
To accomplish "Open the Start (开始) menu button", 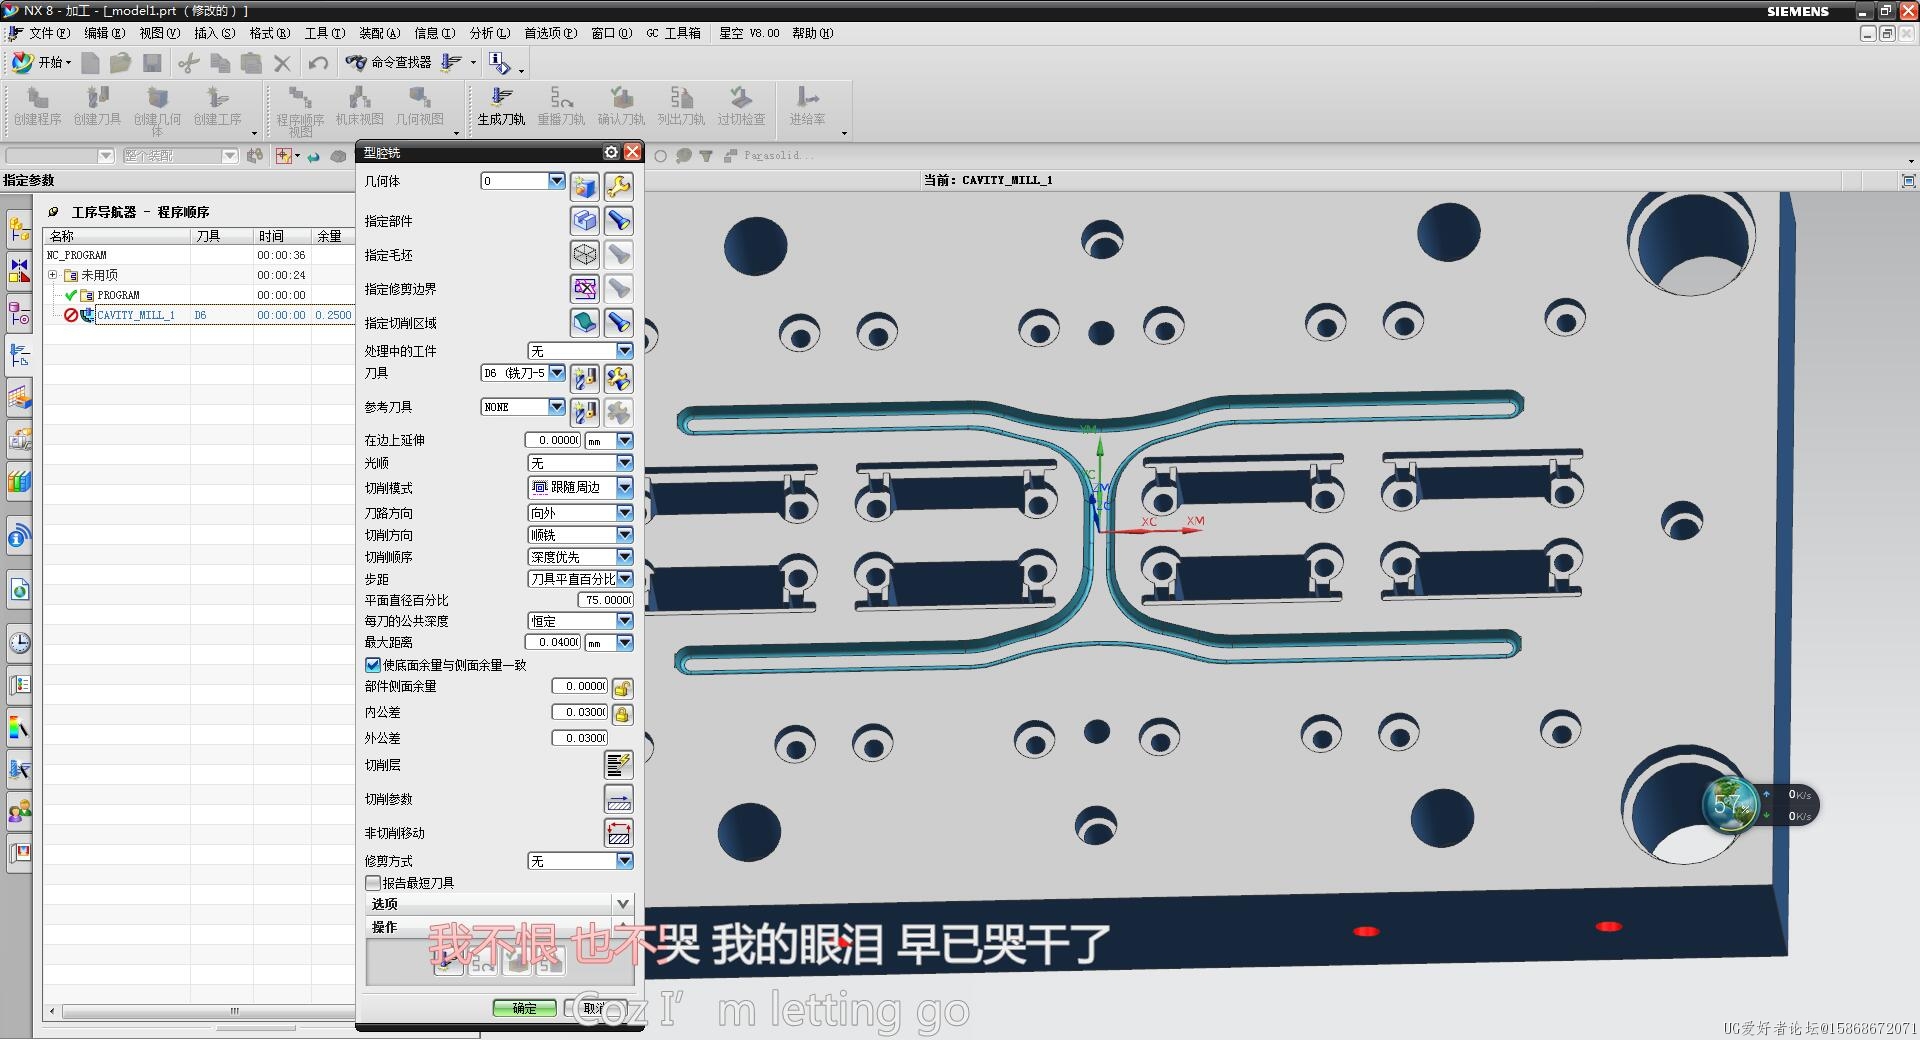I will tap(41, 63).
